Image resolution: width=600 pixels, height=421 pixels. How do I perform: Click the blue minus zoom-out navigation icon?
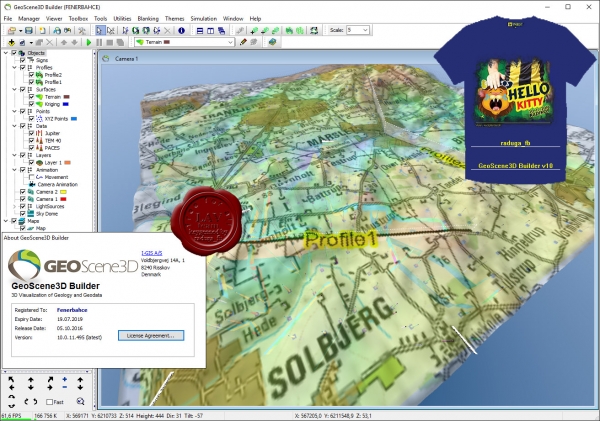[x=64, y=387]
